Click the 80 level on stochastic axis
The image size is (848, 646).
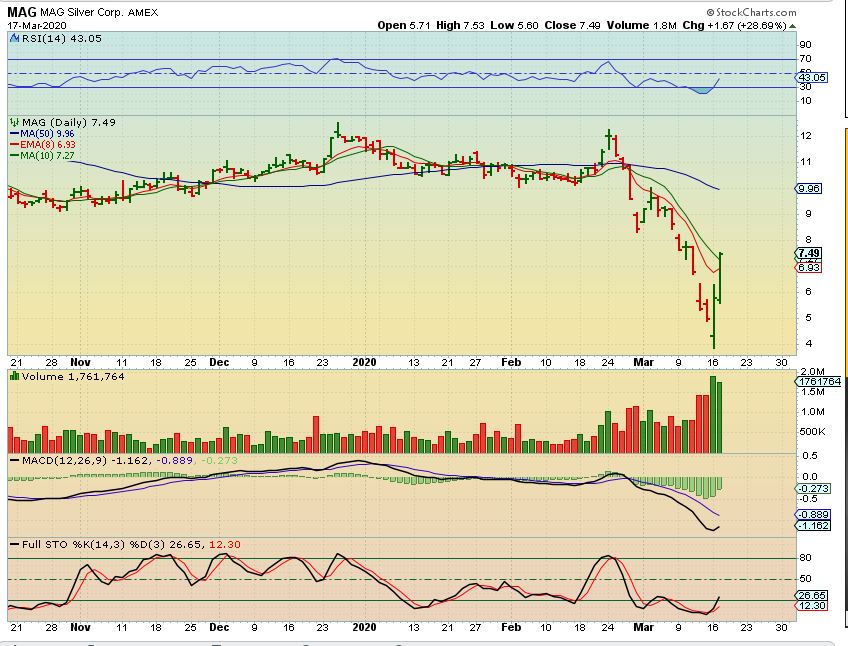(805, 558)
